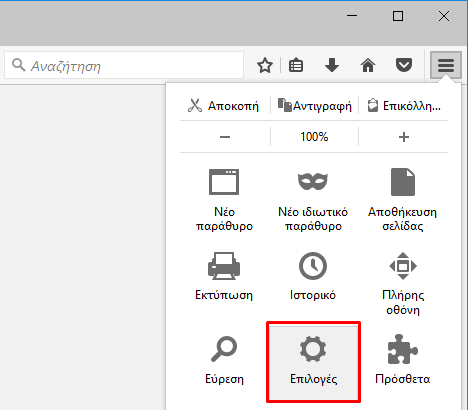Open Ιστορικό clock icon
The height and width of the screenshot is (410, 468).
313,277
